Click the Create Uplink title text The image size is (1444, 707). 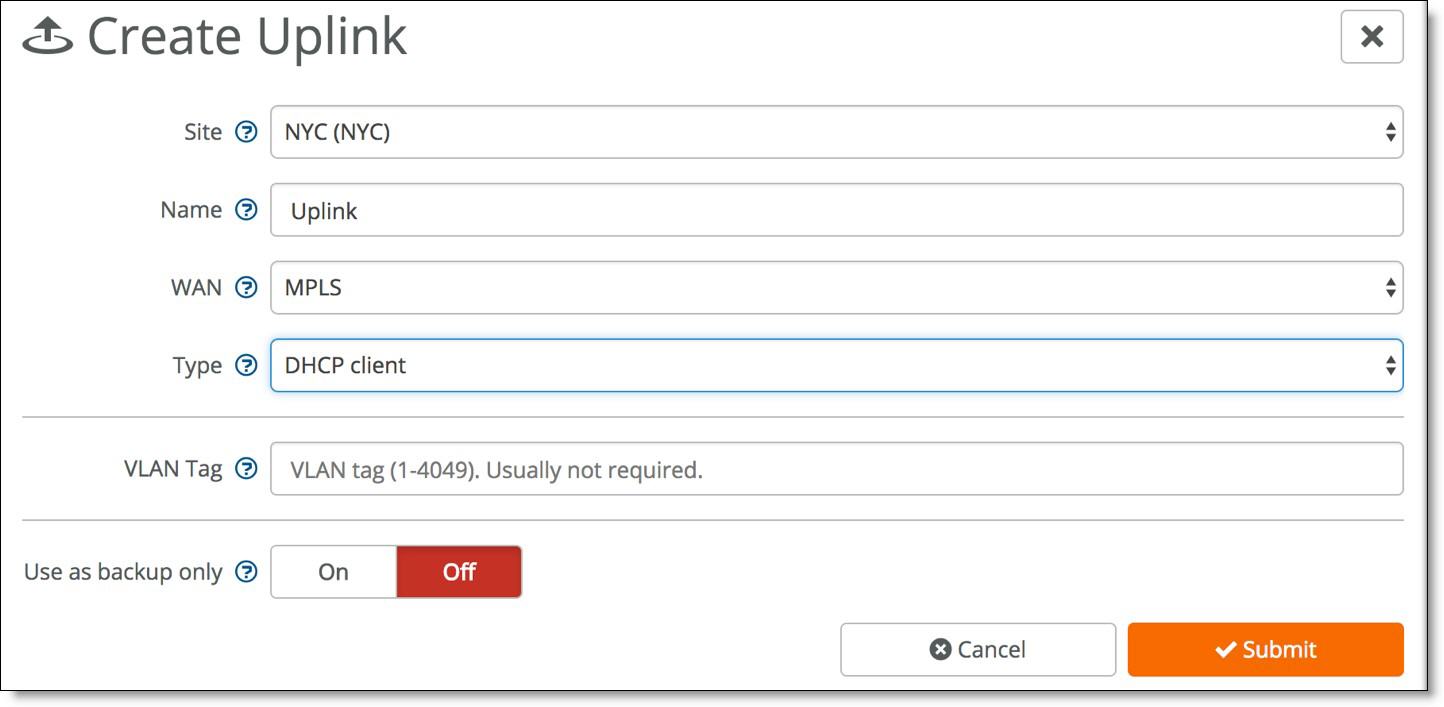(247, 37)
